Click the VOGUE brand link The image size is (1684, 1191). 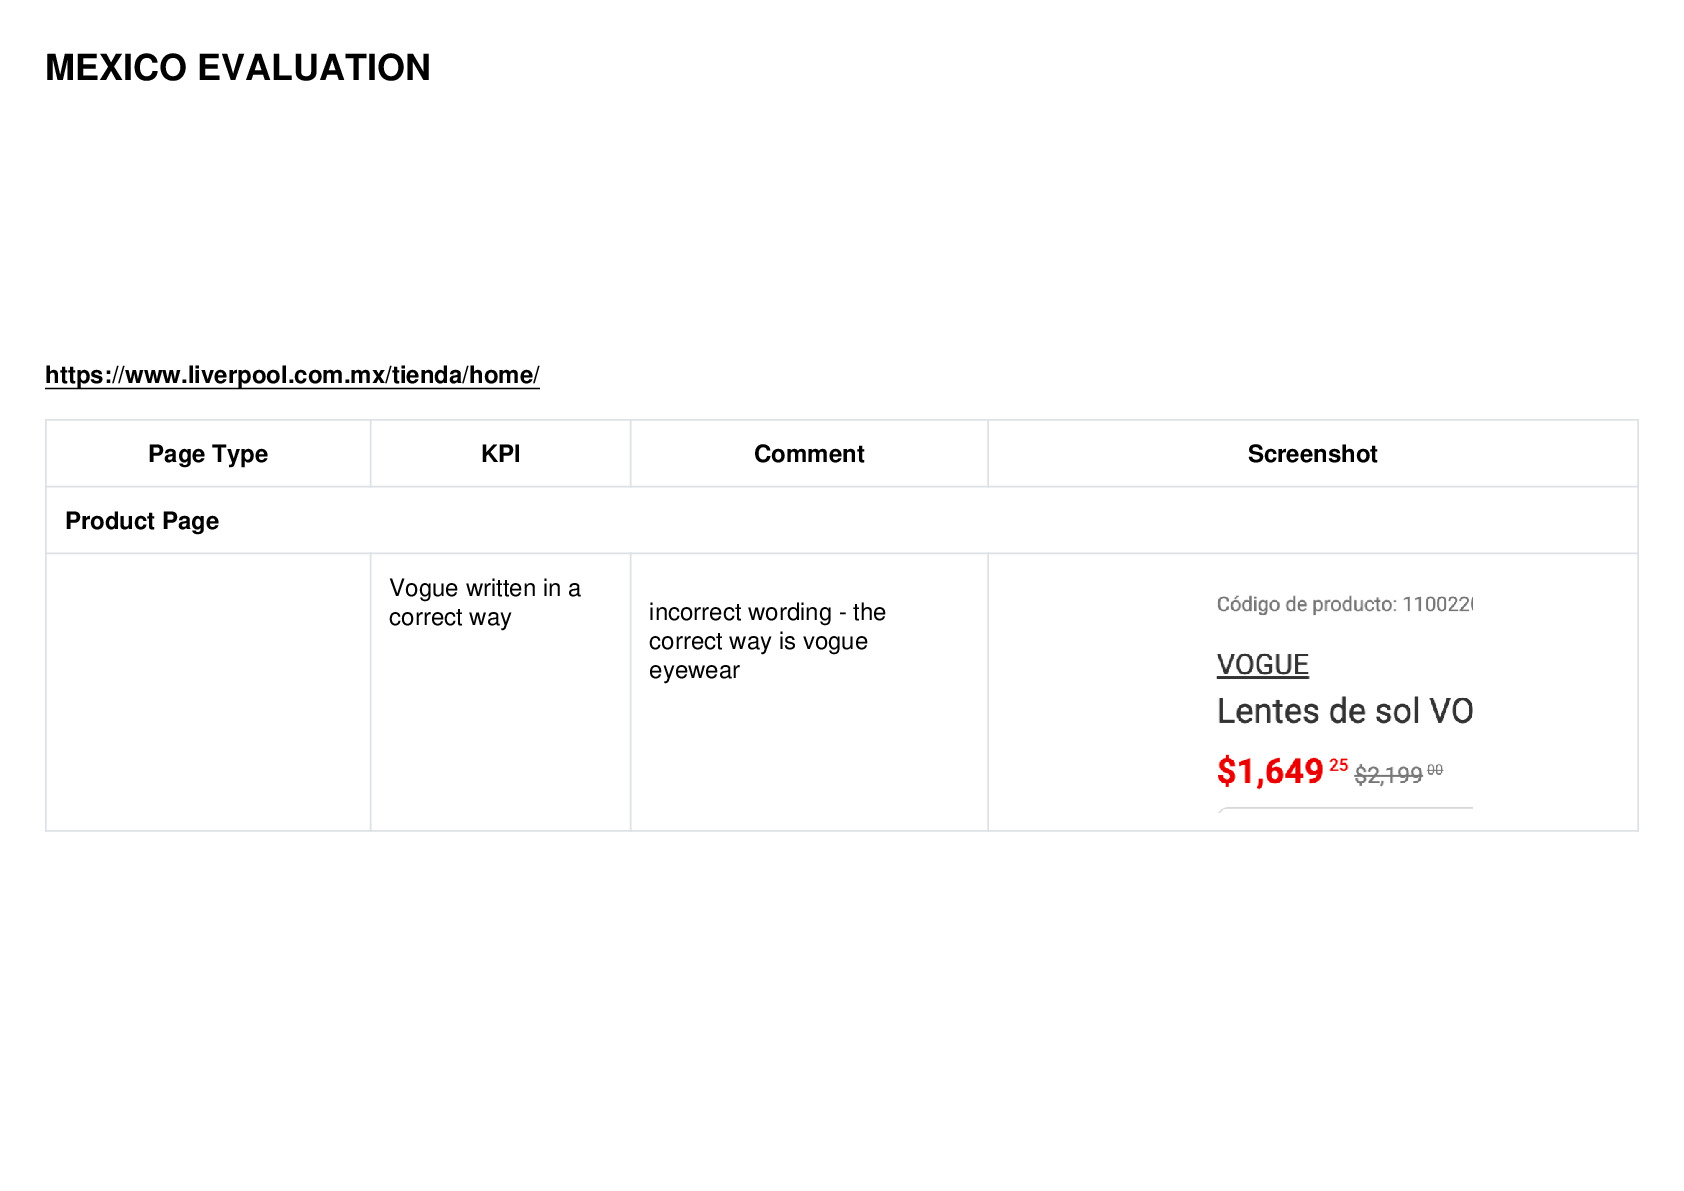point(1262,665)
